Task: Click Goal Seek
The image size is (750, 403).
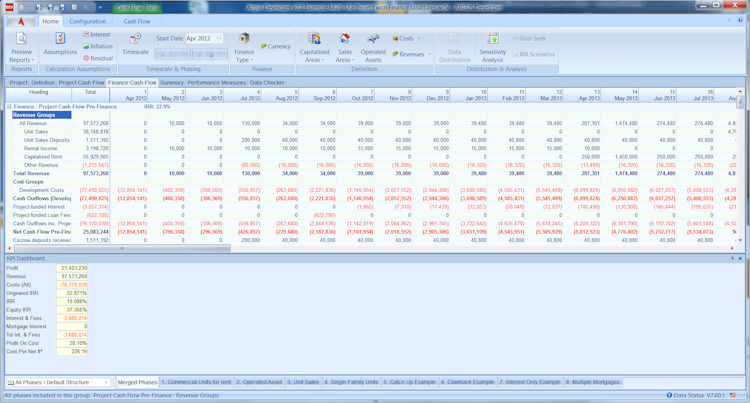Action: click(x=529, y=38)
